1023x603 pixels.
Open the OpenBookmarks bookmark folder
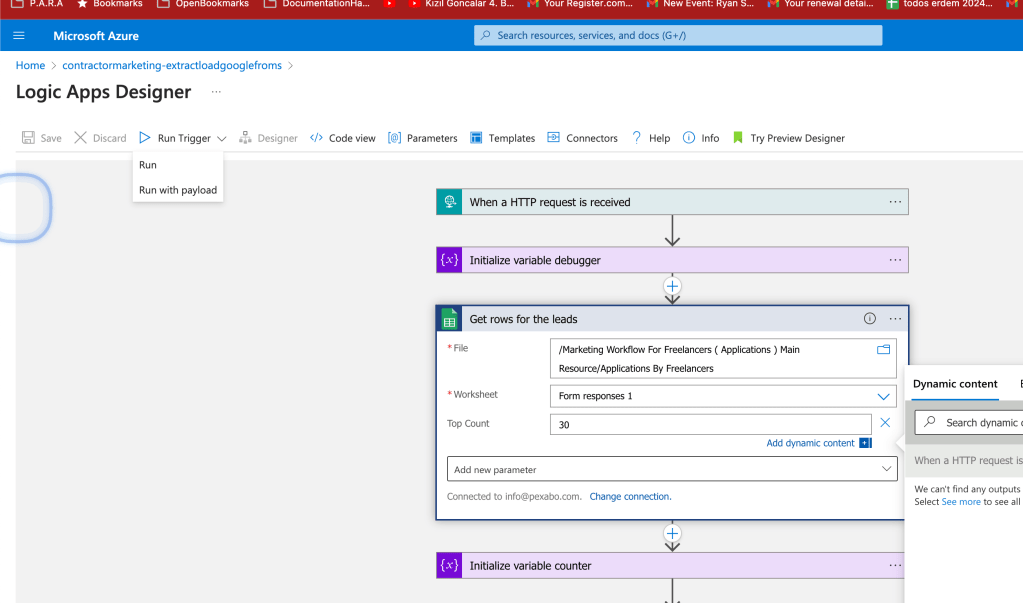203,4
